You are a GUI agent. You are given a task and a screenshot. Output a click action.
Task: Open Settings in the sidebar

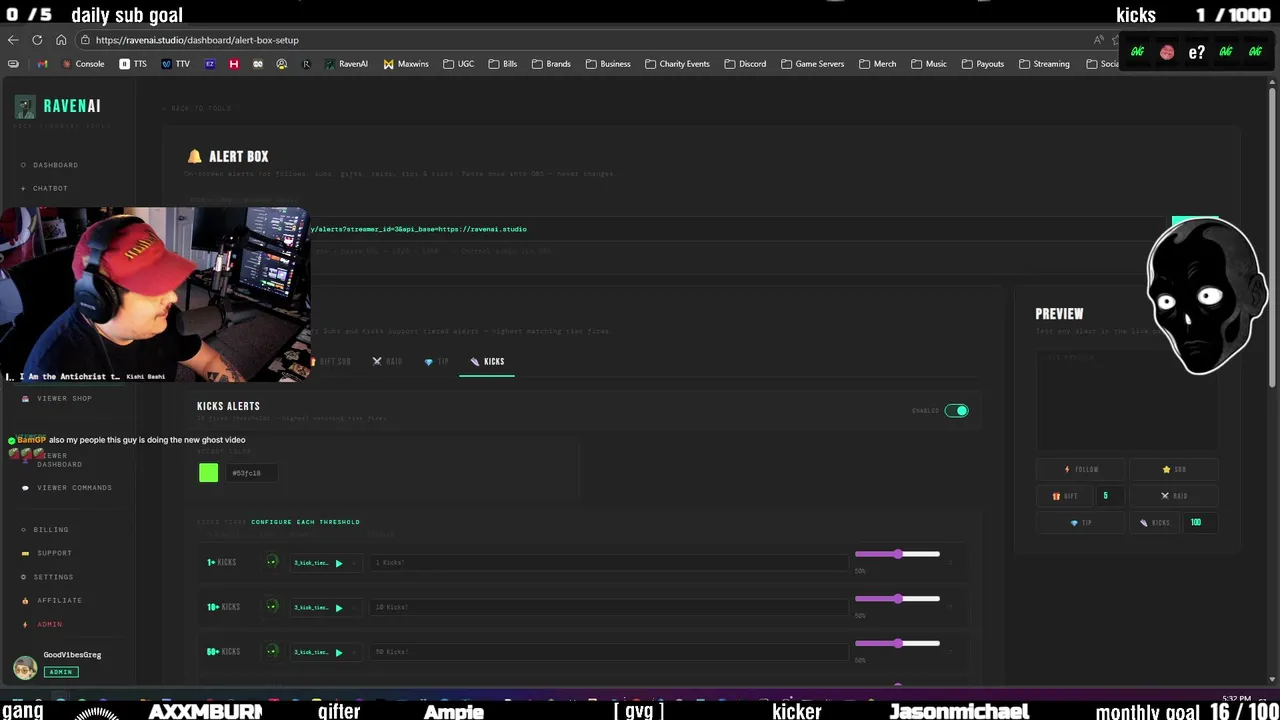pos(47,577)
